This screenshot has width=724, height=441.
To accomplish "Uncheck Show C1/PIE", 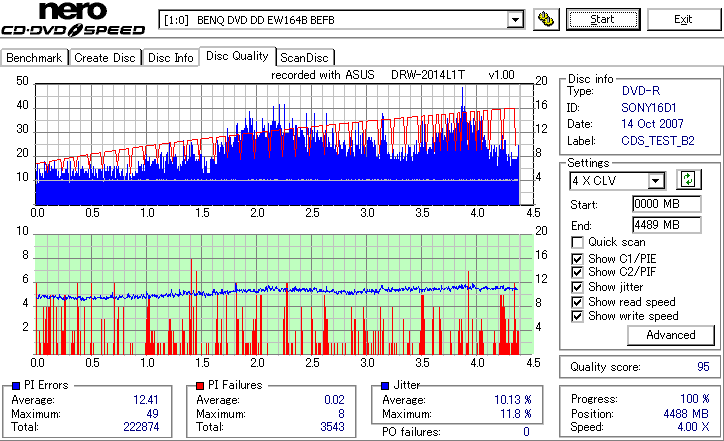I will [577, 259].
